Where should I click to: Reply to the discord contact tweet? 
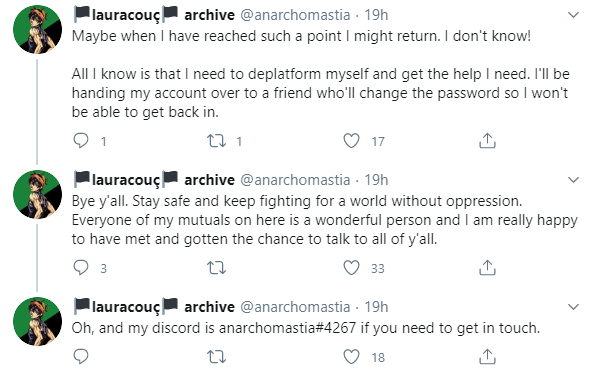click(81, 357)
